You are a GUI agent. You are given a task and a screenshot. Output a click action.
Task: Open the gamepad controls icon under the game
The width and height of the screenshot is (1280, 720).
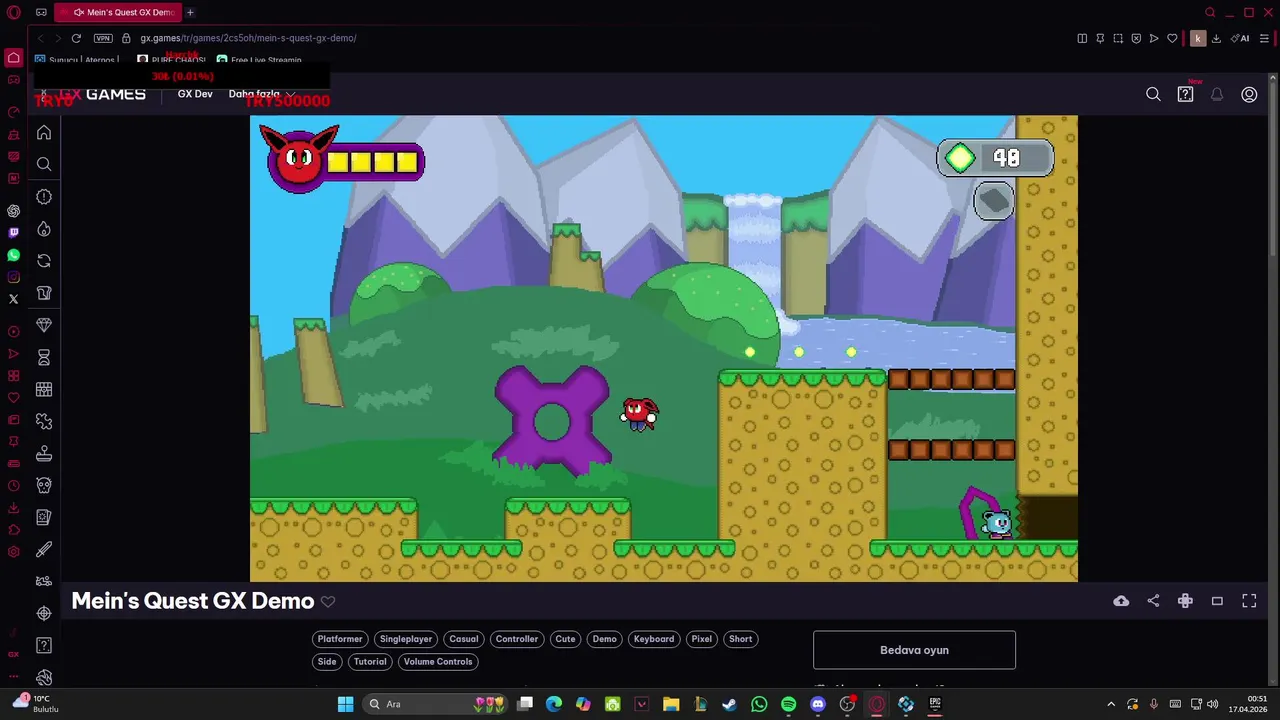click(1185, 601)
